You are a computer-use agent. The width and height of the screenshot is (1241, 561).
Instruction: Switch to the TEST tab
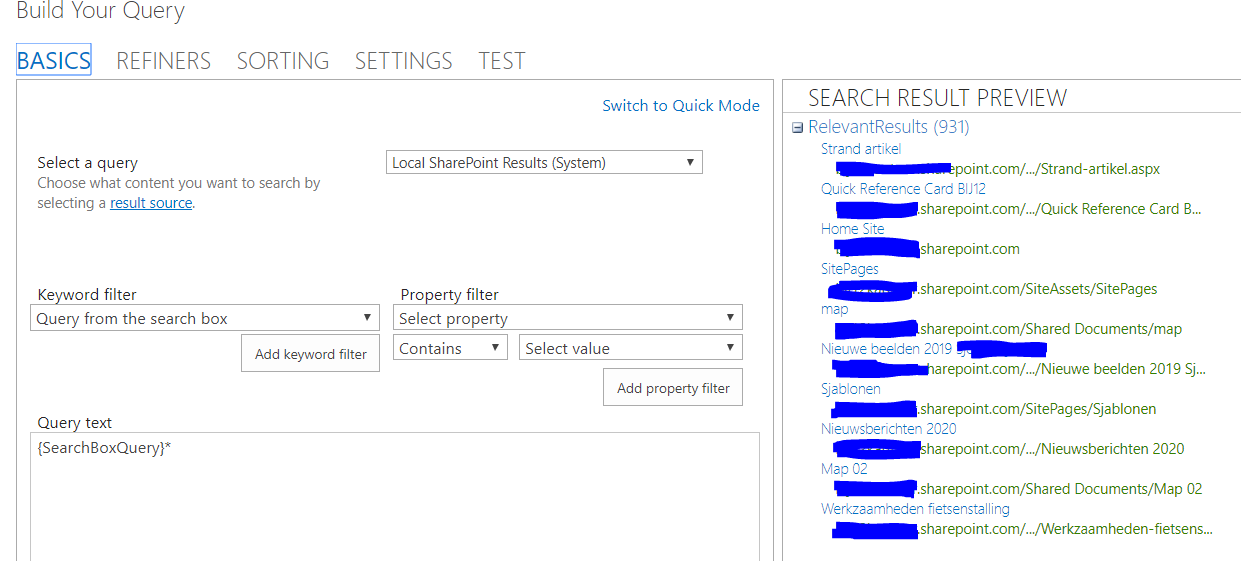pyautogui.click(x=502, y=61)
